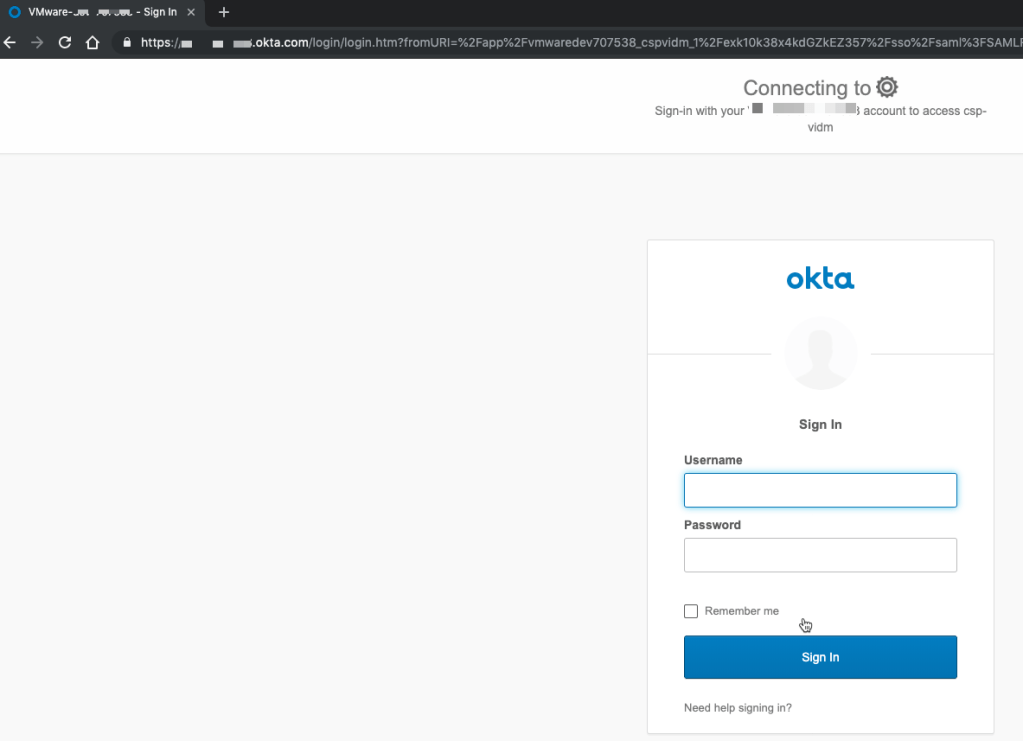Click the browser forward arrow
The height and width of the screenshot is (741, 1023).
(37, 42)
